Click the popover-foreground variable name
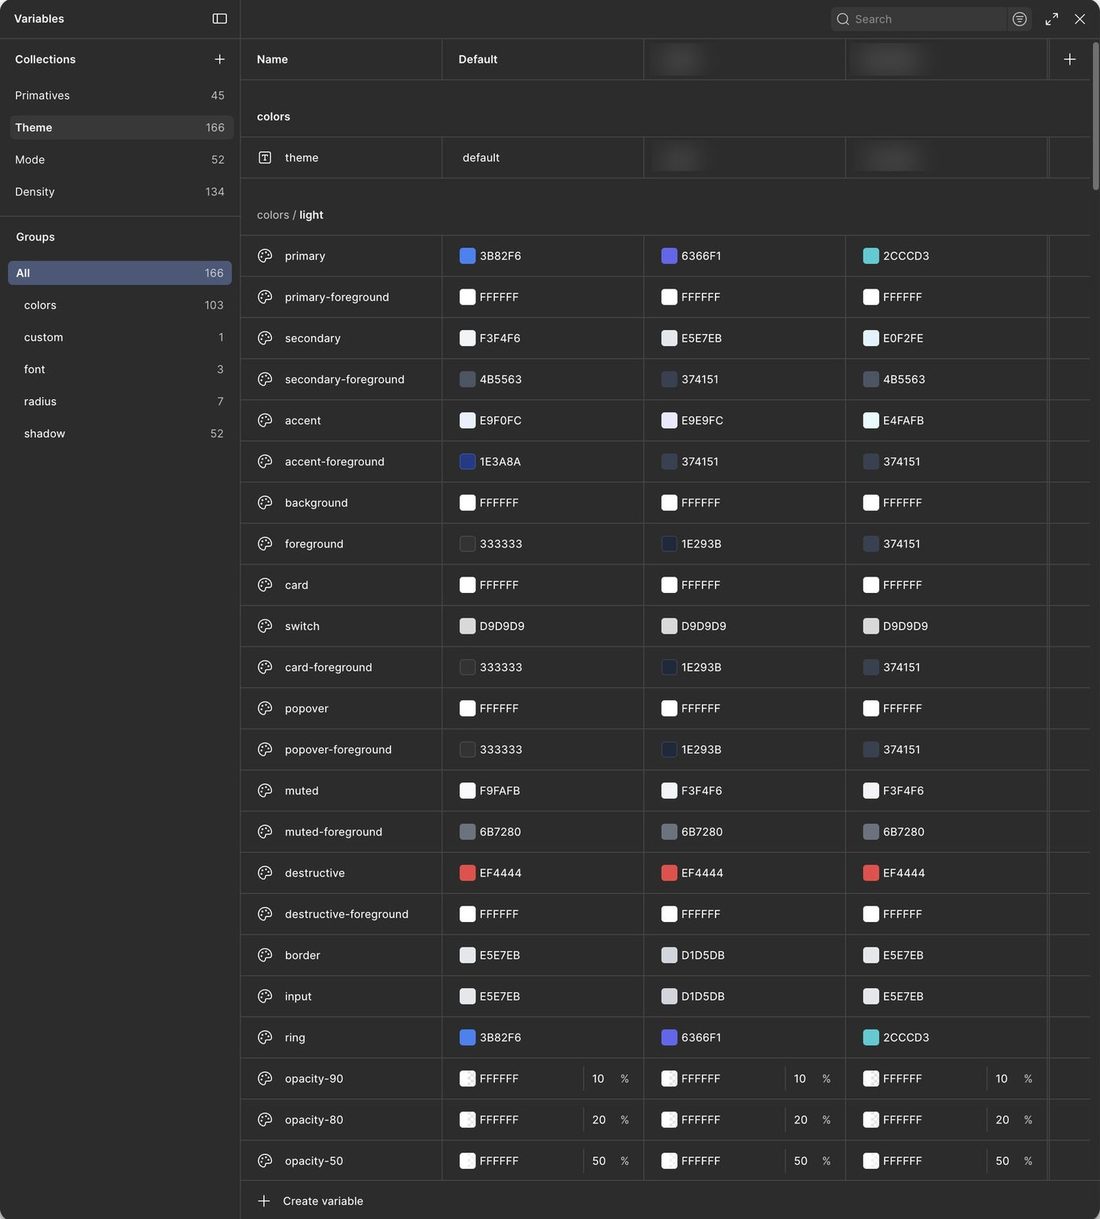This screenshot has height=1219, width=1100. (338, 749)
